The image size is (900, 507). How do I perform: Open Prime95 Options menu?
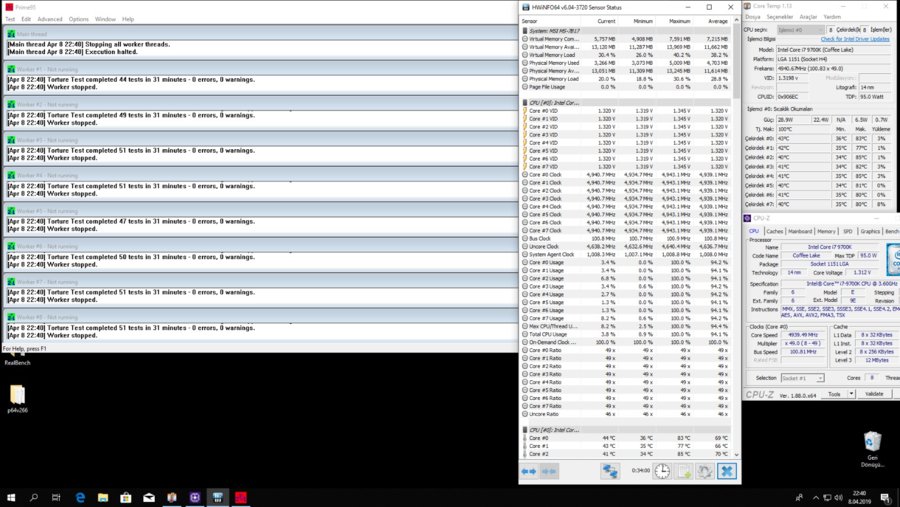79,19
